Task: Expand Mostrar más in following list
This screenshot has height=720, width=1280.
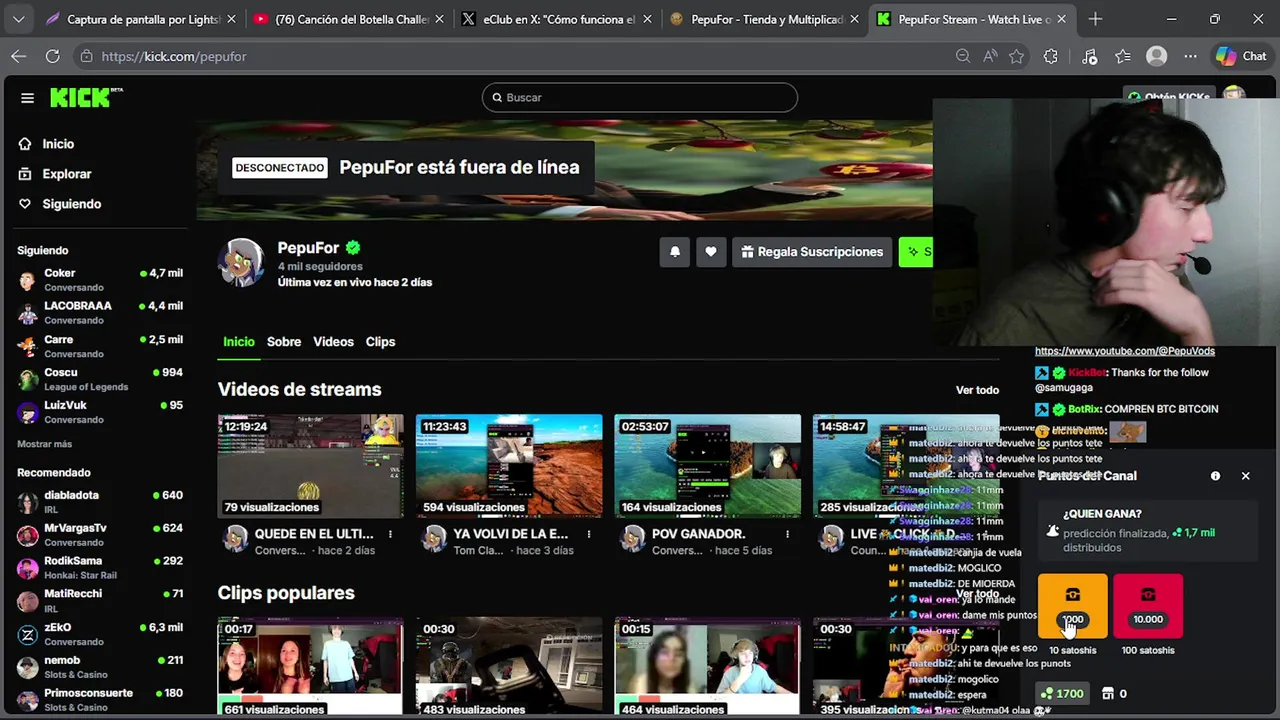Action: [44, 444]
